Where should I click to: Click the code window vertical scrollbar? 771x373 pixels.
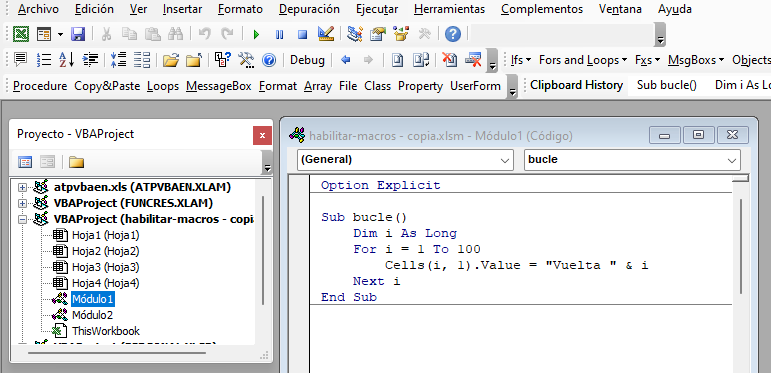pos(741,246)
